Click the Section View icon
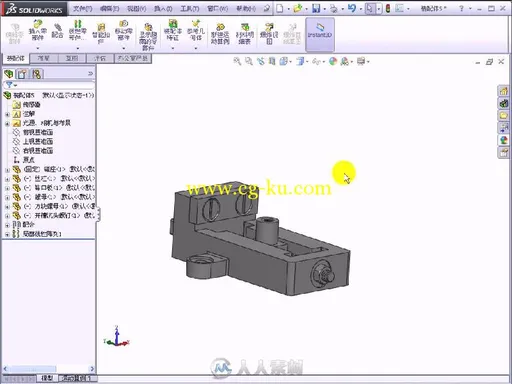The image size is (512, 384). tap(272, 61)
